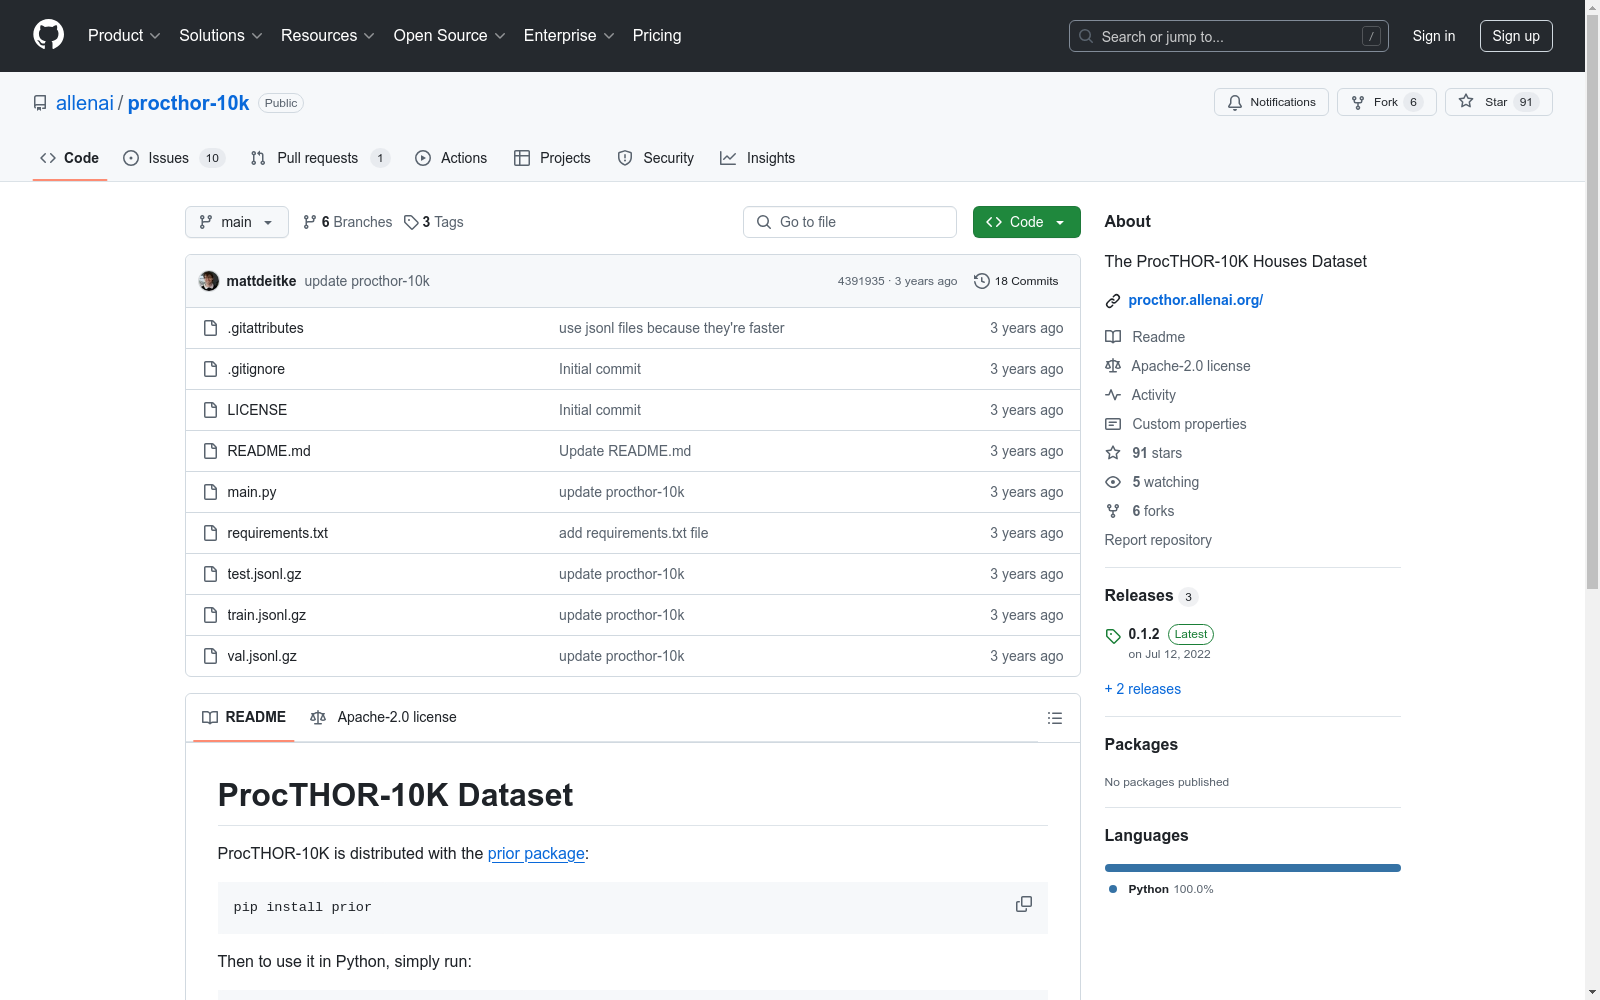This screenshot has width=1600, height=1000.
Task: Open the allenai owner link
Action: (85, 103)
